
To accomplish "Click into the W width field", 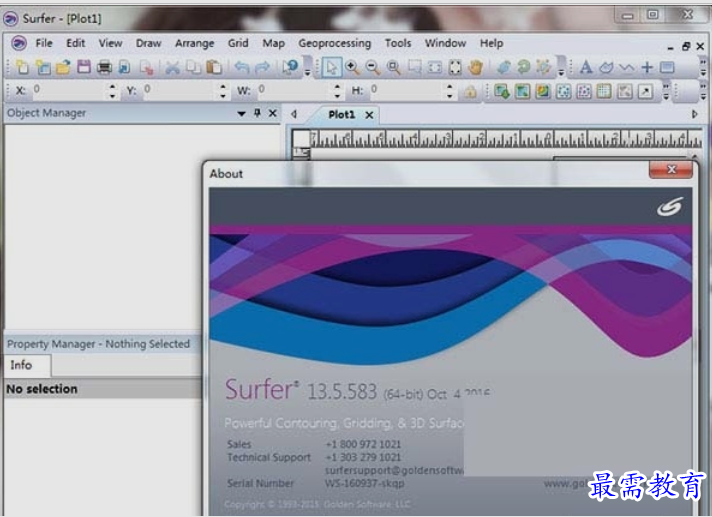I will (294, 90).
